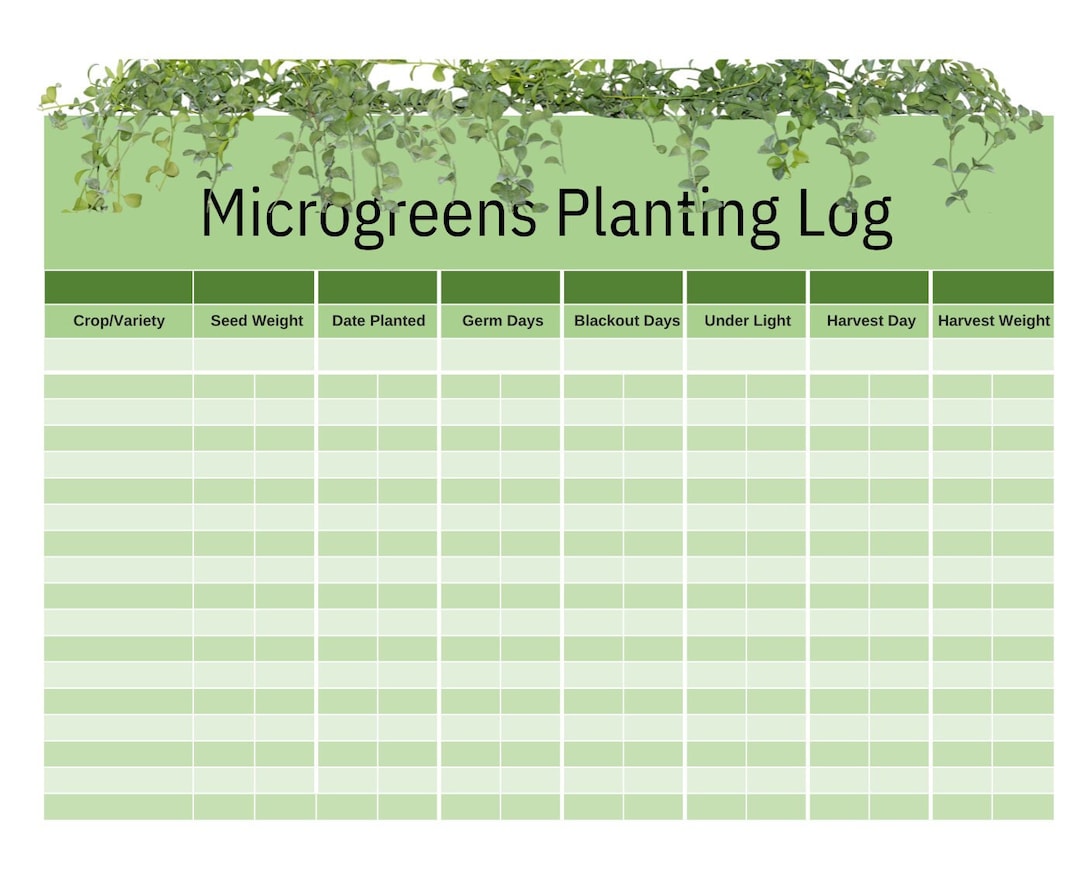Click the first empty Crop/Variety cell

coord(117,355)
